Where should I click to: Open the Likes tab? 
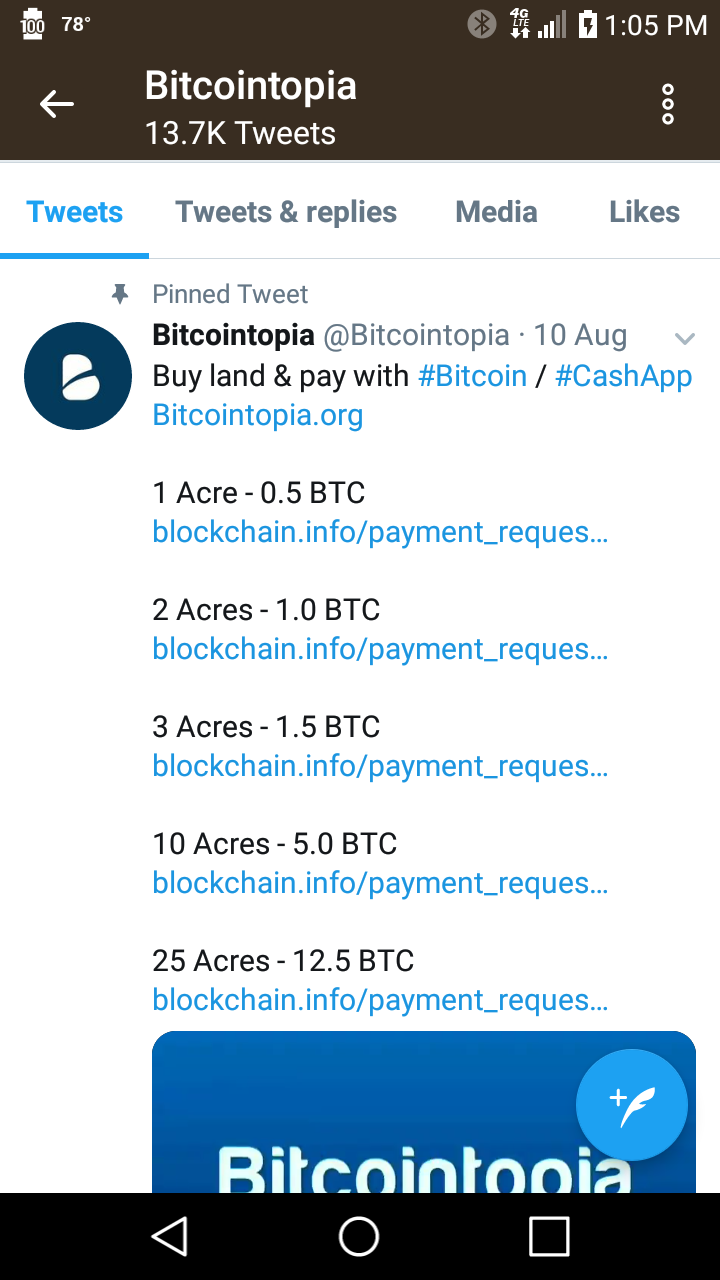pyautogui.click(x=644, y=212)
